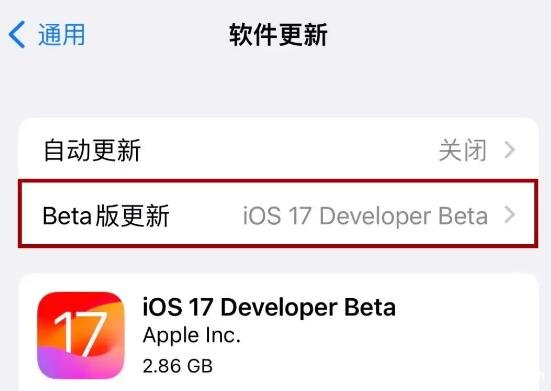Tap the Apple Inc. publisher label
551x391 pixels.
pyautogui.click(x=192, y=336)
